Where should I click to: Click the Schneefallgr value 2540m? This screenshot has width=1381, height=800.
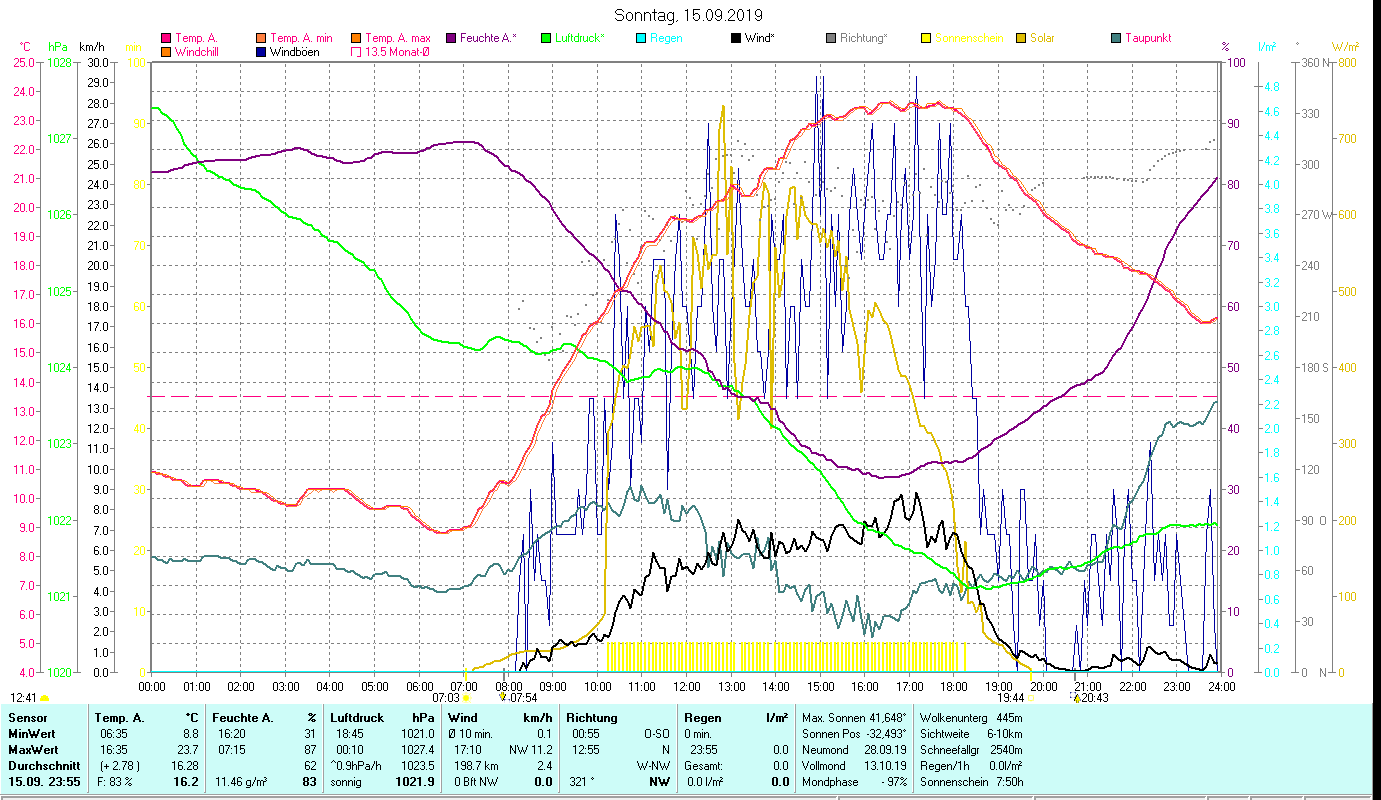[x=1007, y=749]
